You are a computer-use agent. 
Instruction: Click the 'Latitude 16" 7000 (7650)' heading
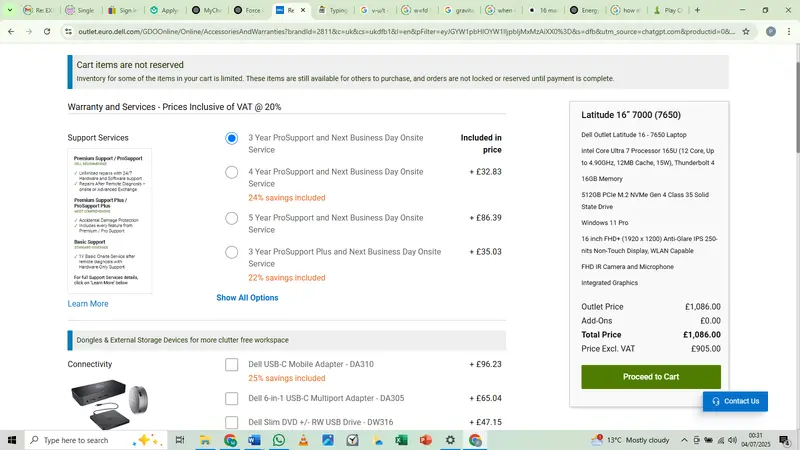[631, 115]
